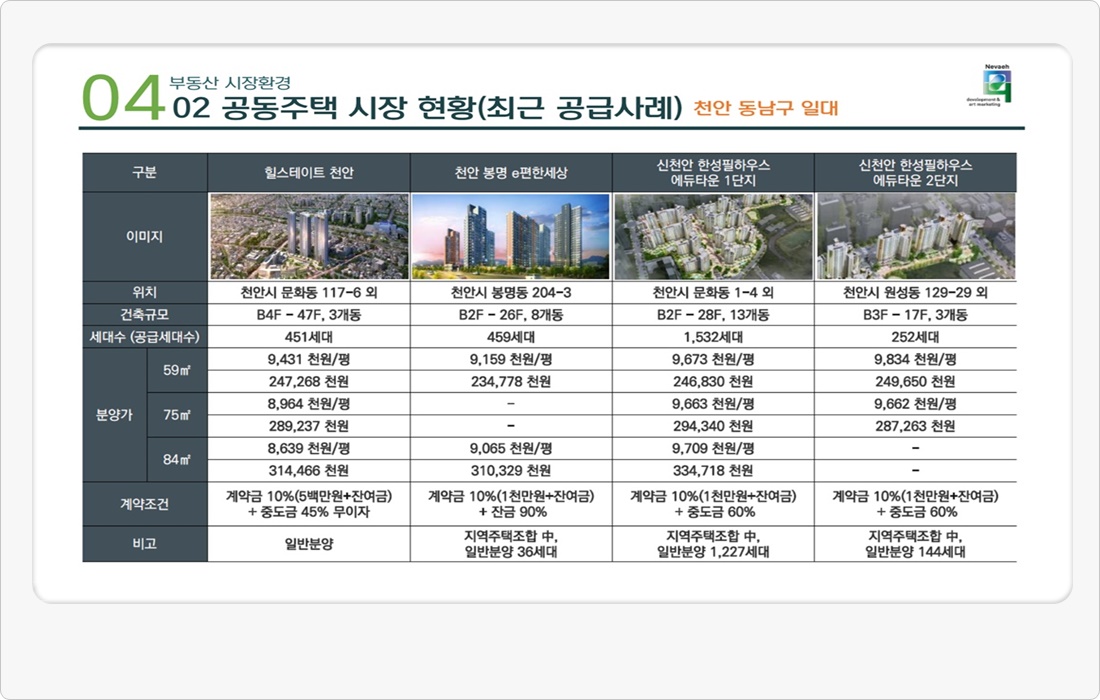Click the price 249,650 천원
This screenshot has height=700, width=1100.
915,382
